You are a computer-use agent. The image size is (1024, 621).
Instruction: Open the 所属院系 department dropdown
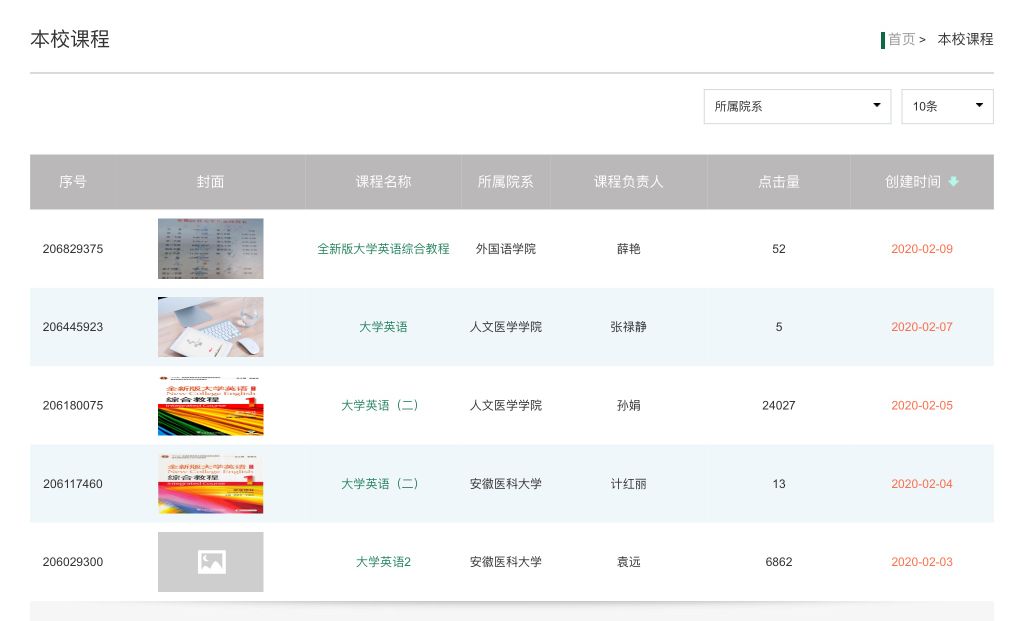click(x=796, y=106)
